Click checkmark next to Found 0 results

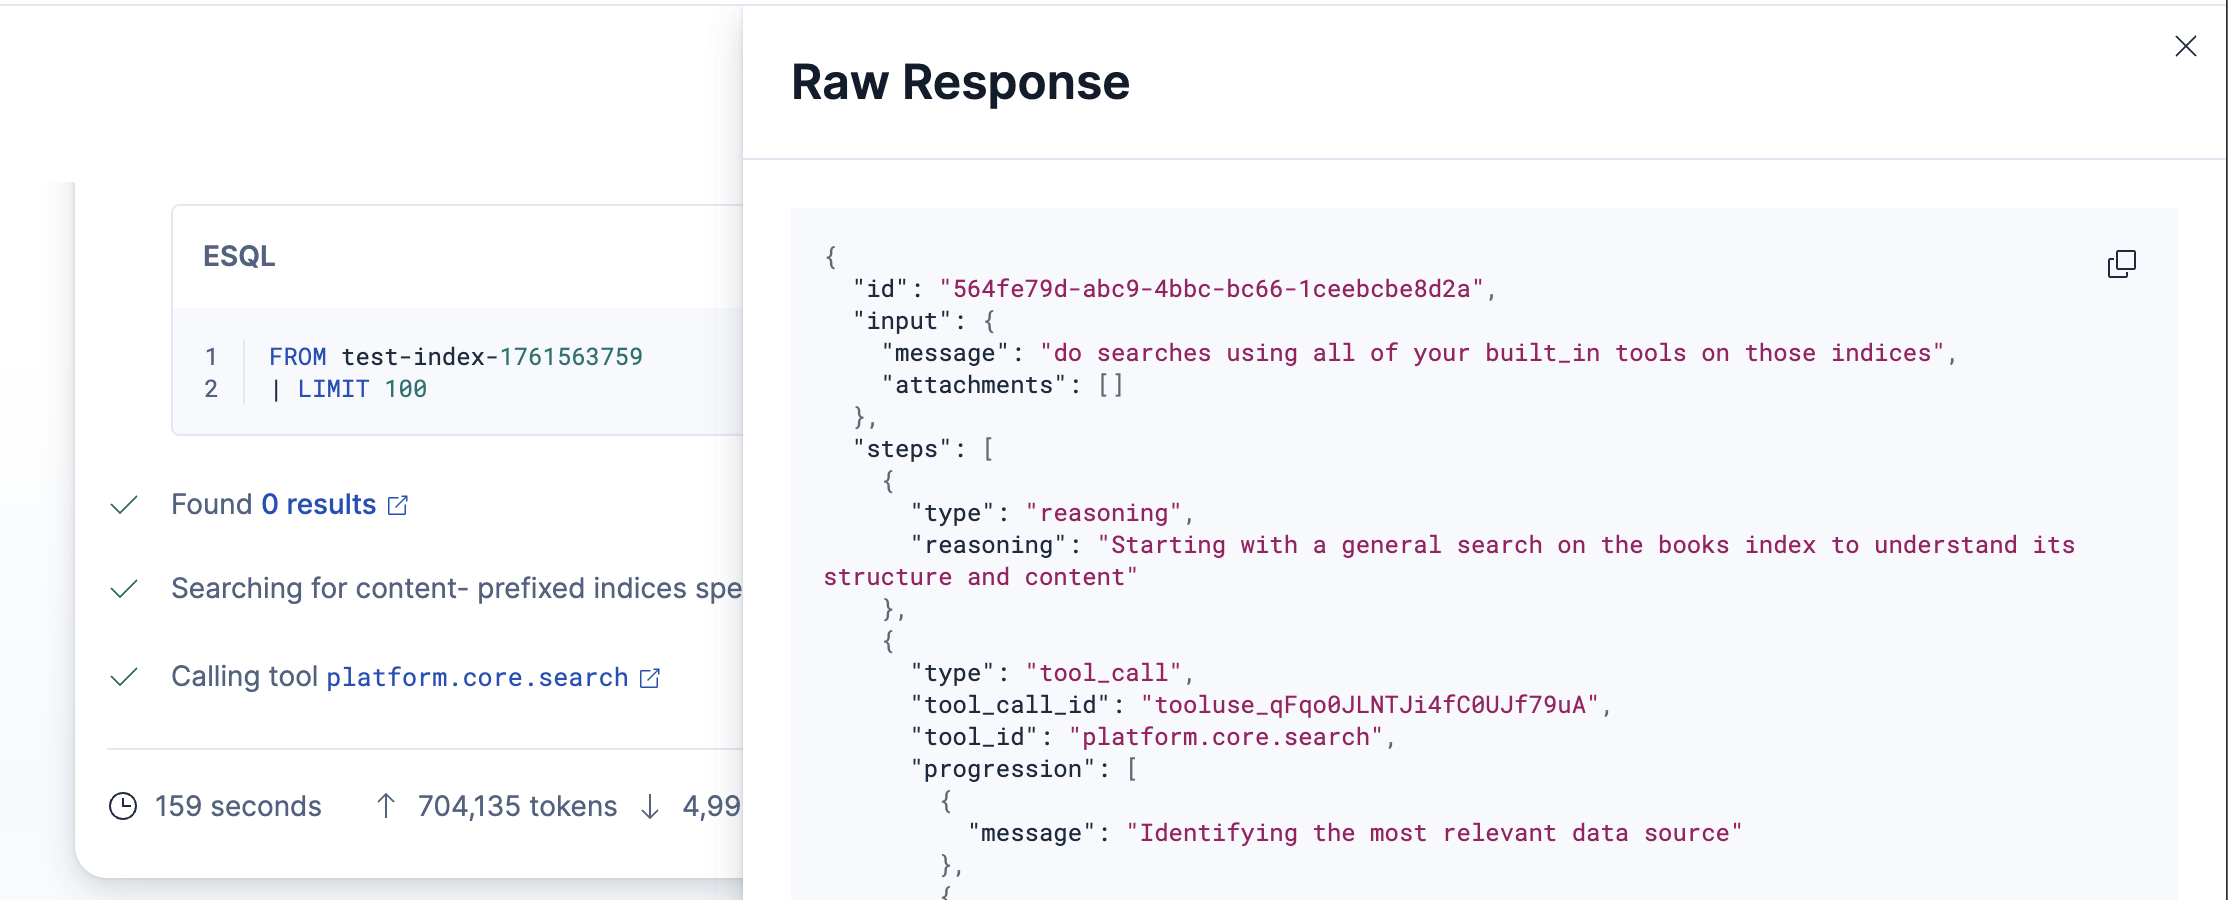tap(122, 504)
